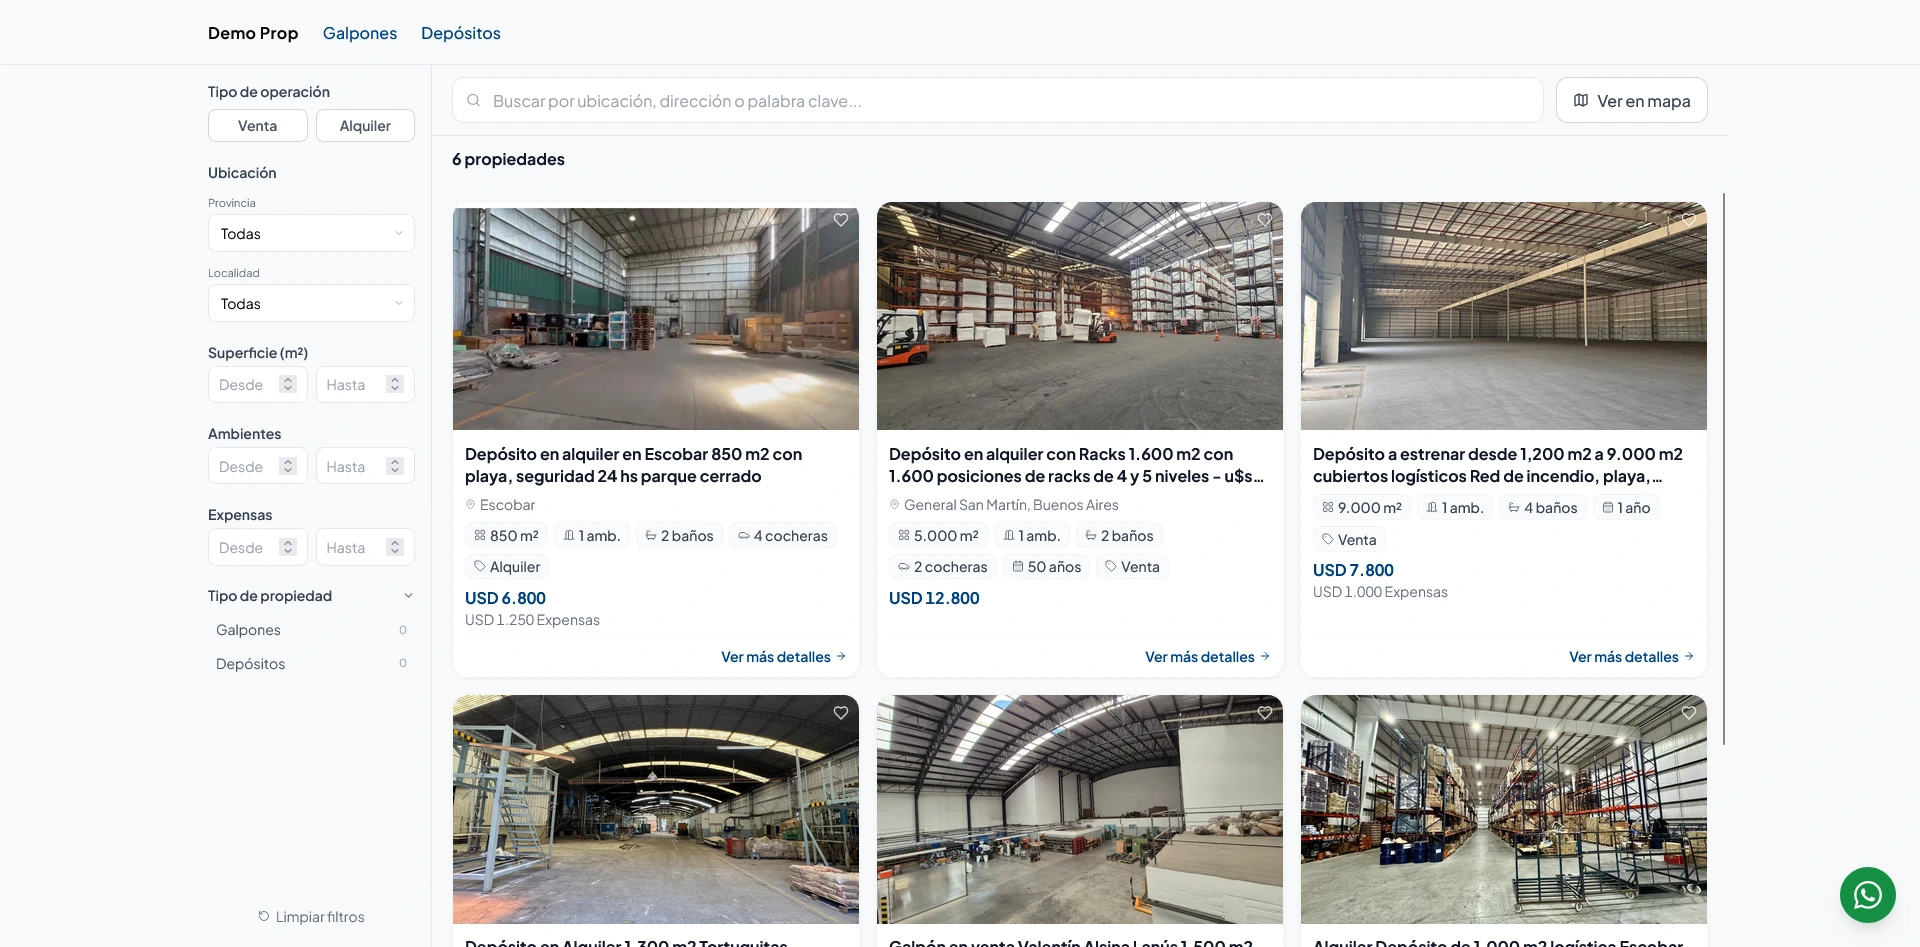The image size is (1920, 947).
Task: Click the Alquiler tag on the Escobar card
Action: pyautogui.click(x=507, y=567)
